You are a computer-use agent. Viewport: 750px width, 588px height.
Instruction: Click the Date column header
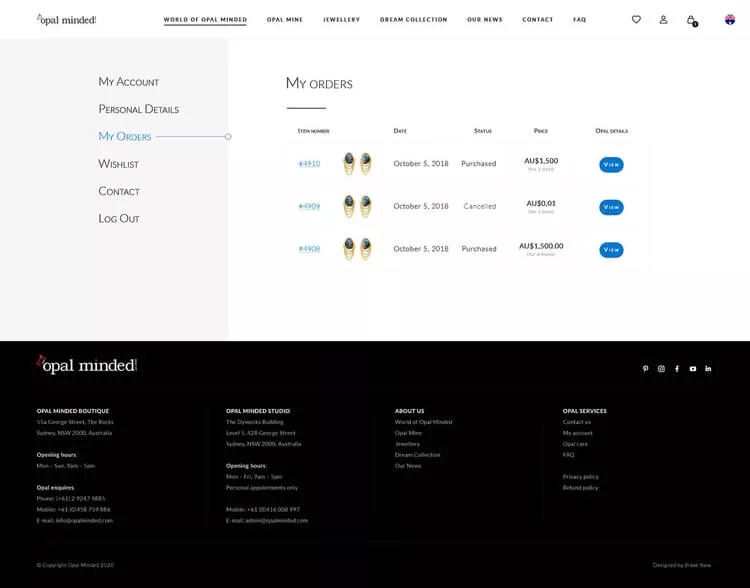tap(400, 131)
